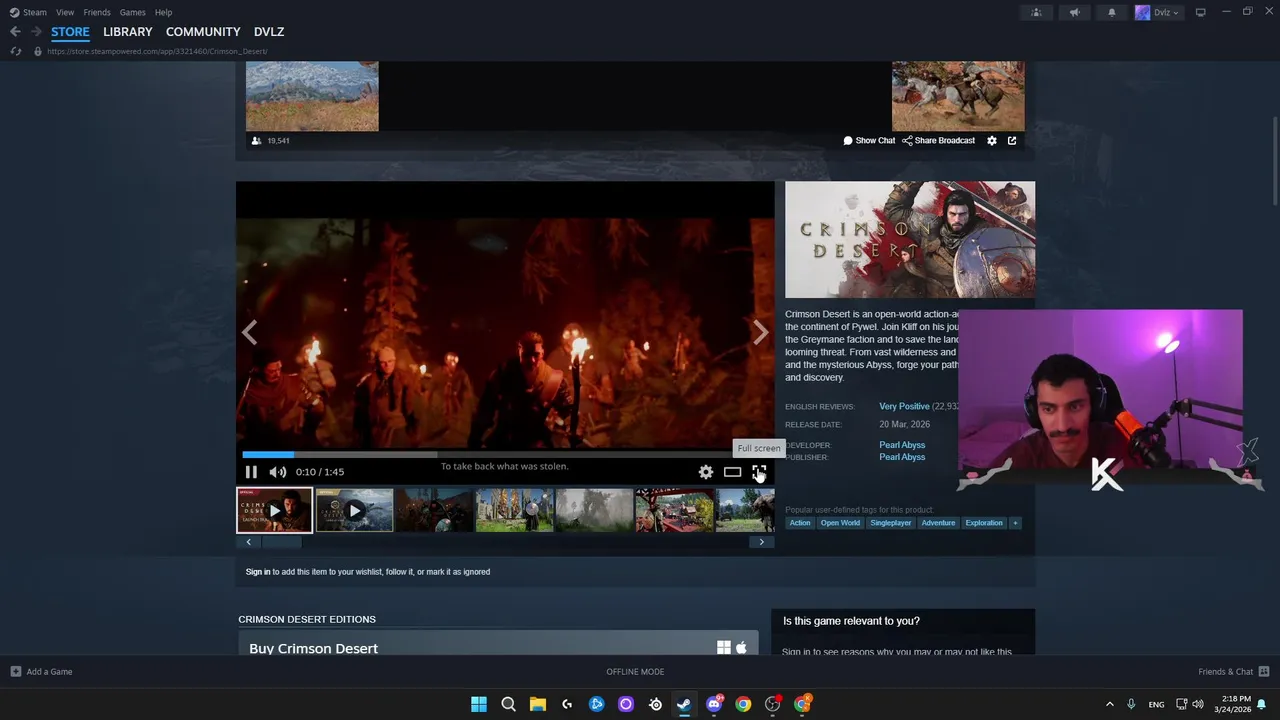1280x720 pixels.
Task: Open Discord from the taskbar
Action: click(x=714, y=704)
